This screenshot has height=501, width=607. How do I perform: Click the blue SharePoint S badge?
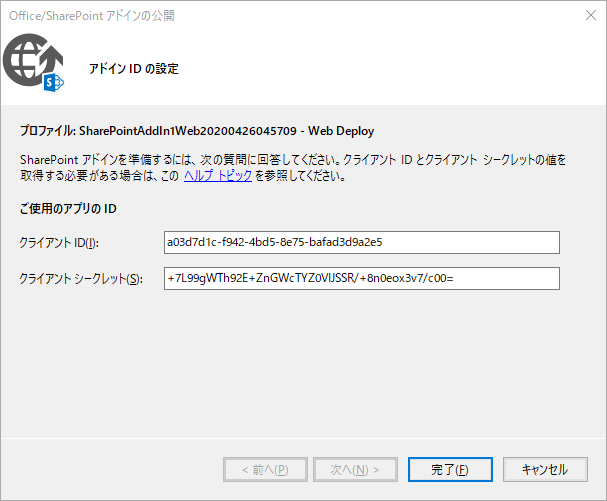55,84
